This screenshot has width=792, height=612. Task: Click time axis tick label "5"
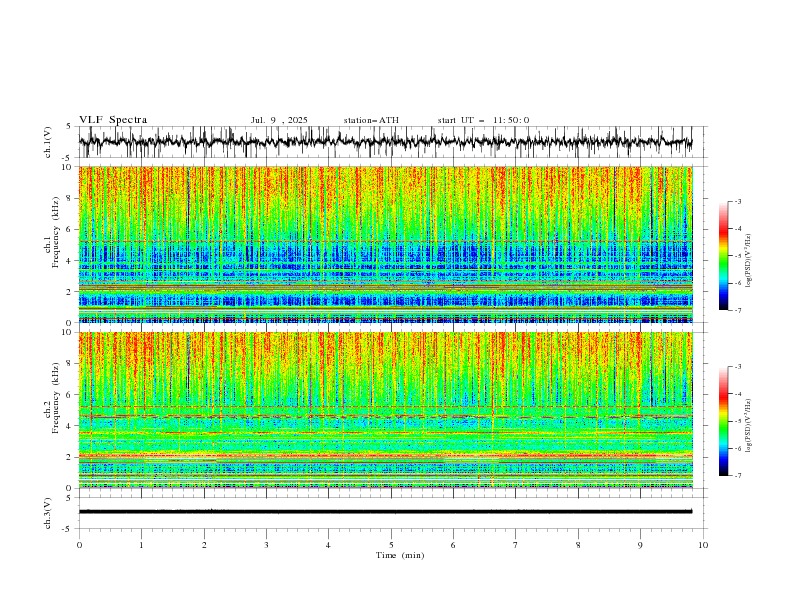391,545
